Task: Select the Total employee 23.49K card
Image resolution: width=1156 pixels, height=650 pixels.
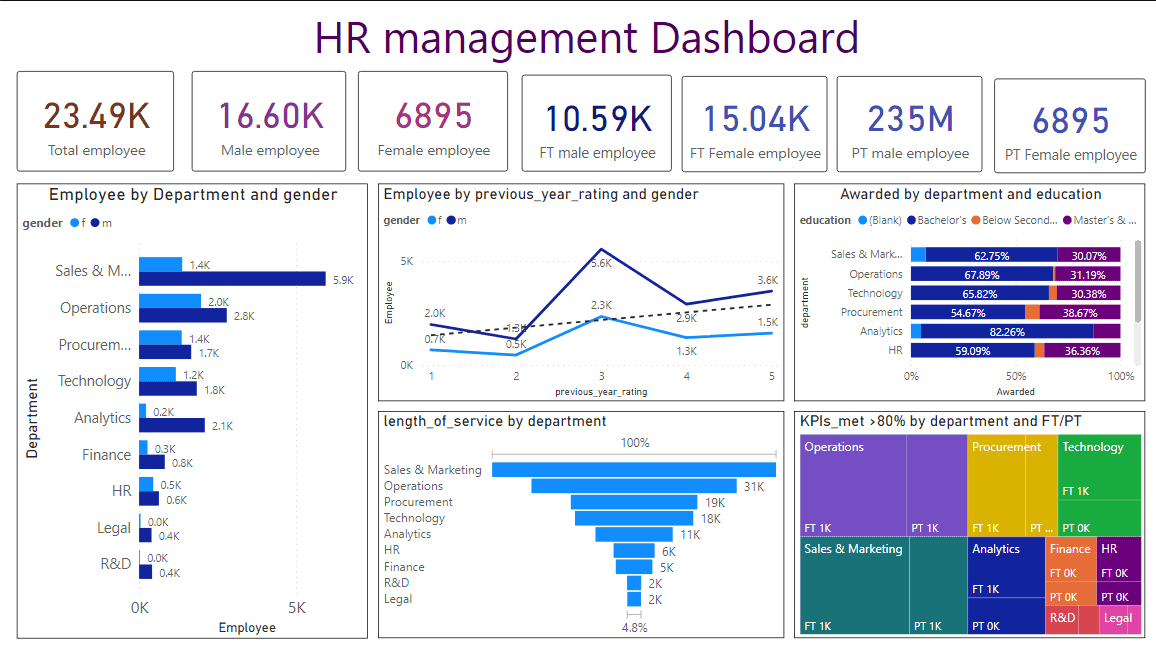Action: [x=96, y=121]
